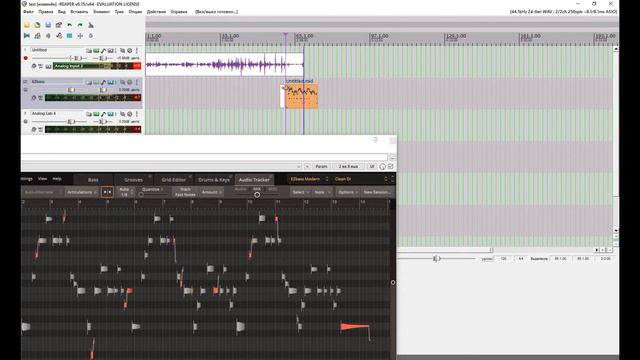Image resolution: width=640 pixels, height=360 pixels.
Task: Toggle the FX enabled checkbox in FX window
Action: click(391, 167)
